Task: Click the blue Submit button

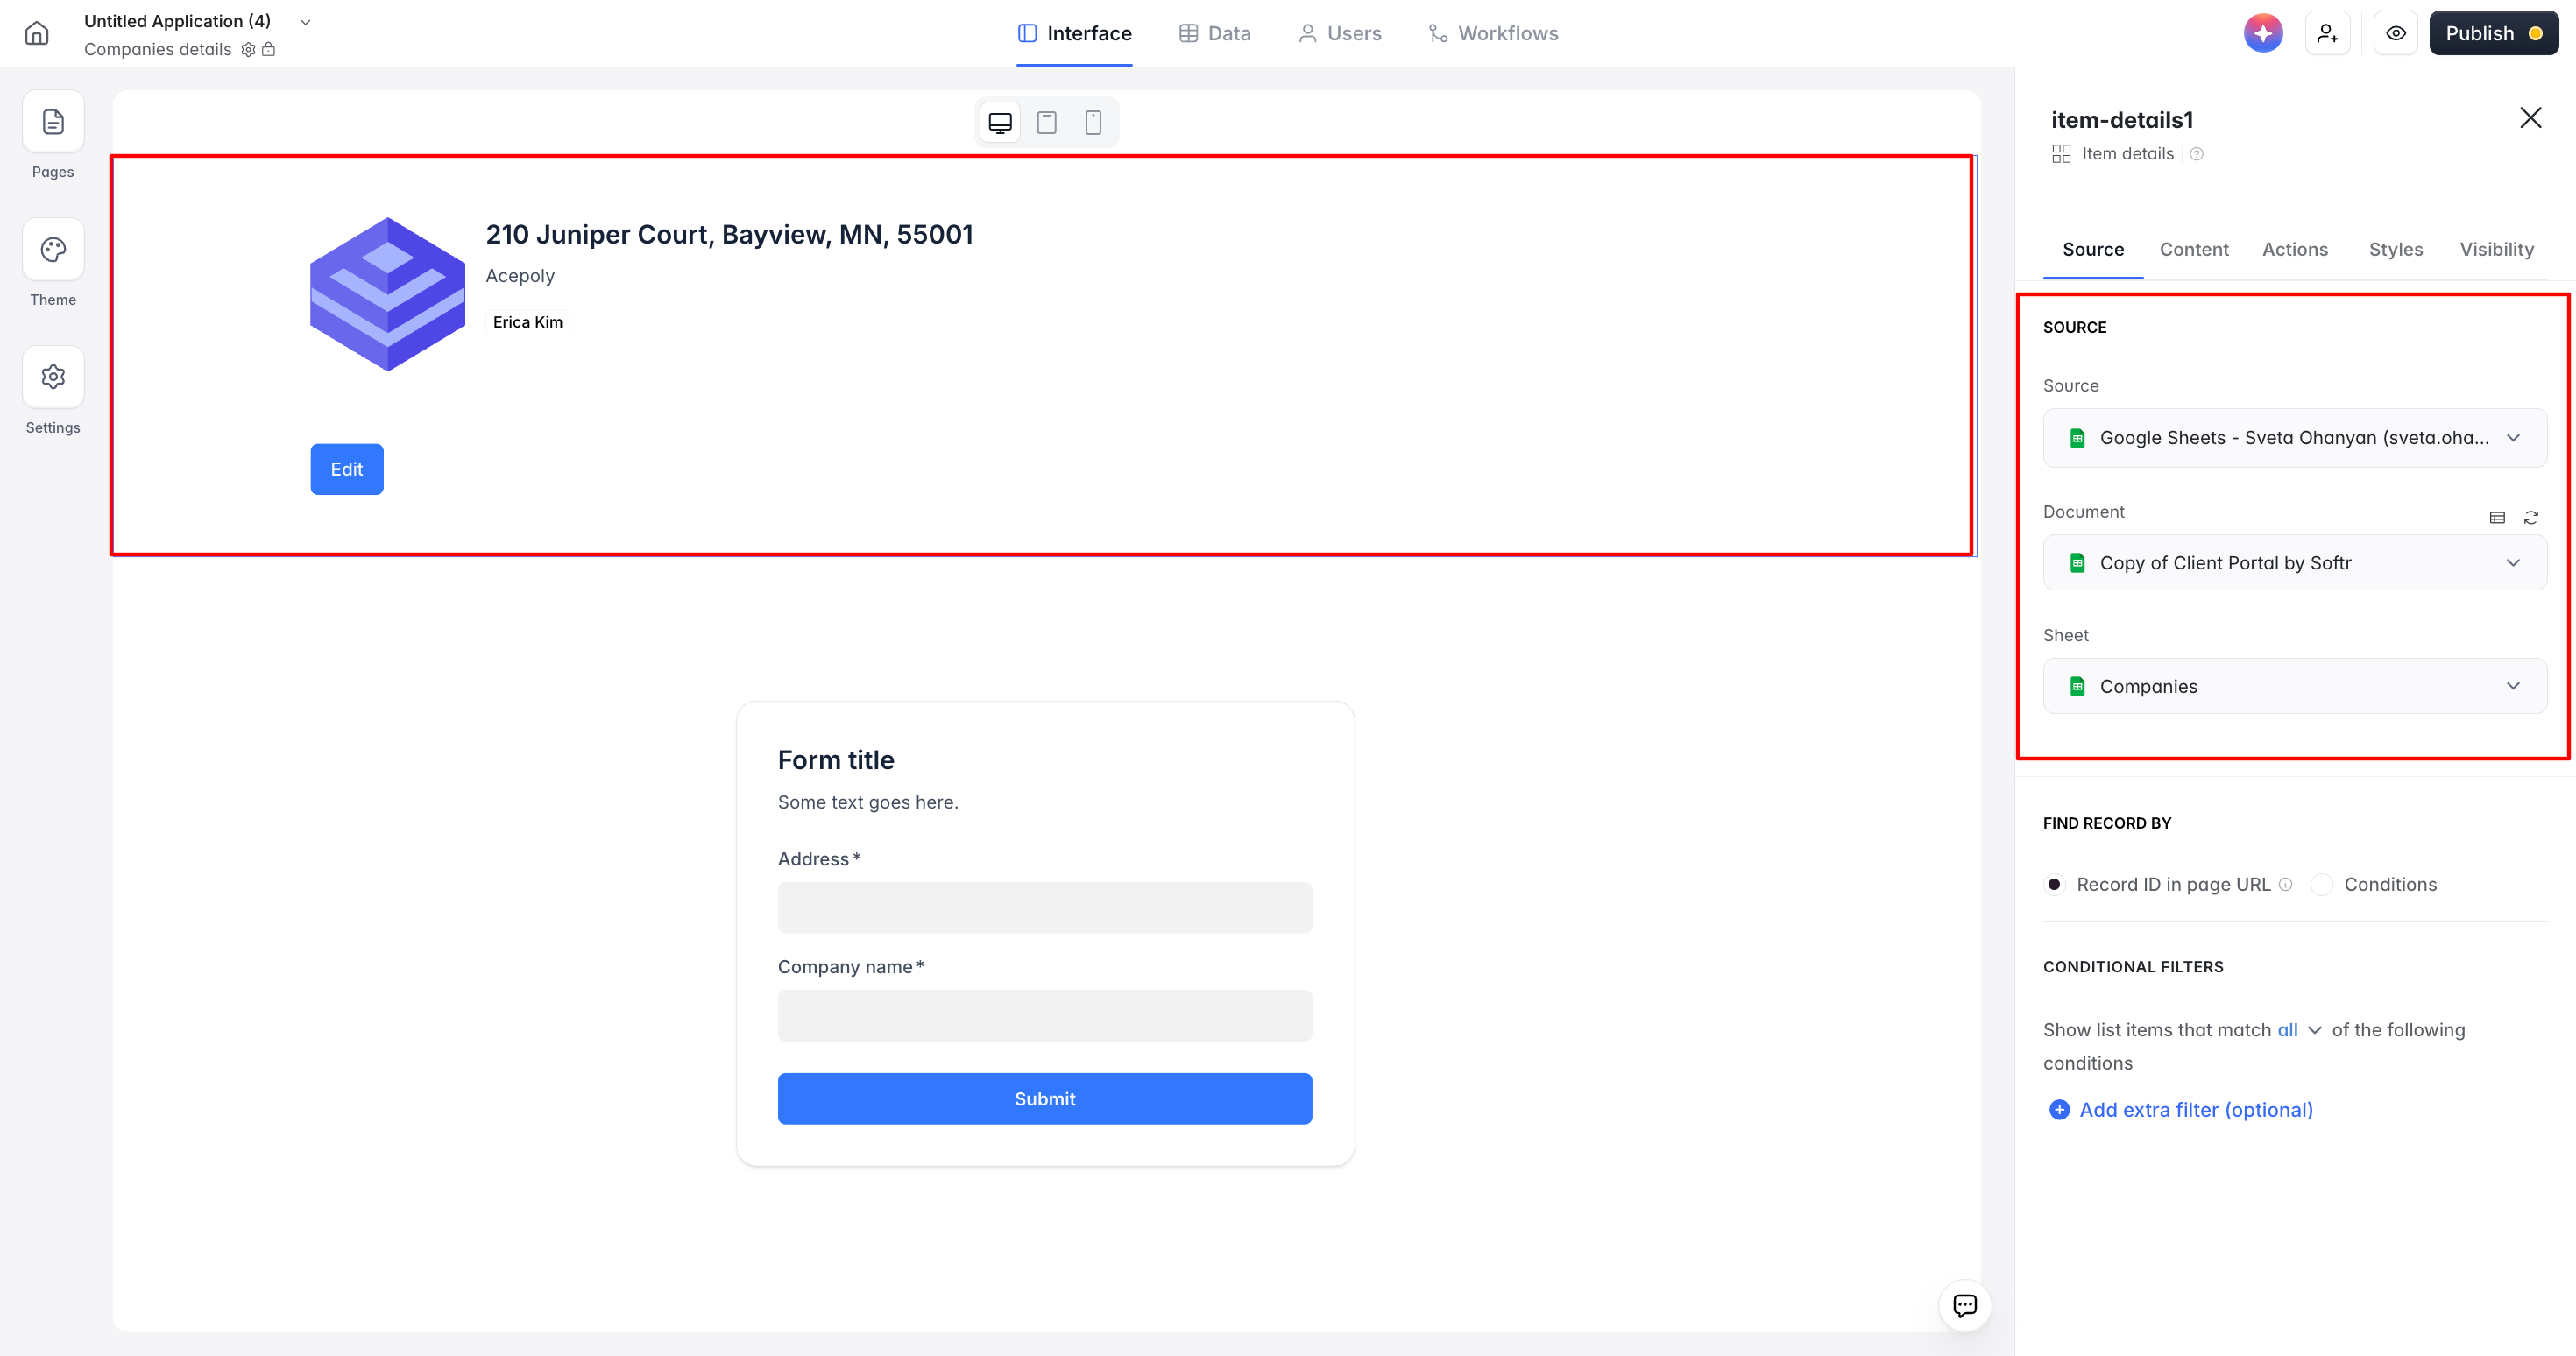Action: [1044, 1099]
